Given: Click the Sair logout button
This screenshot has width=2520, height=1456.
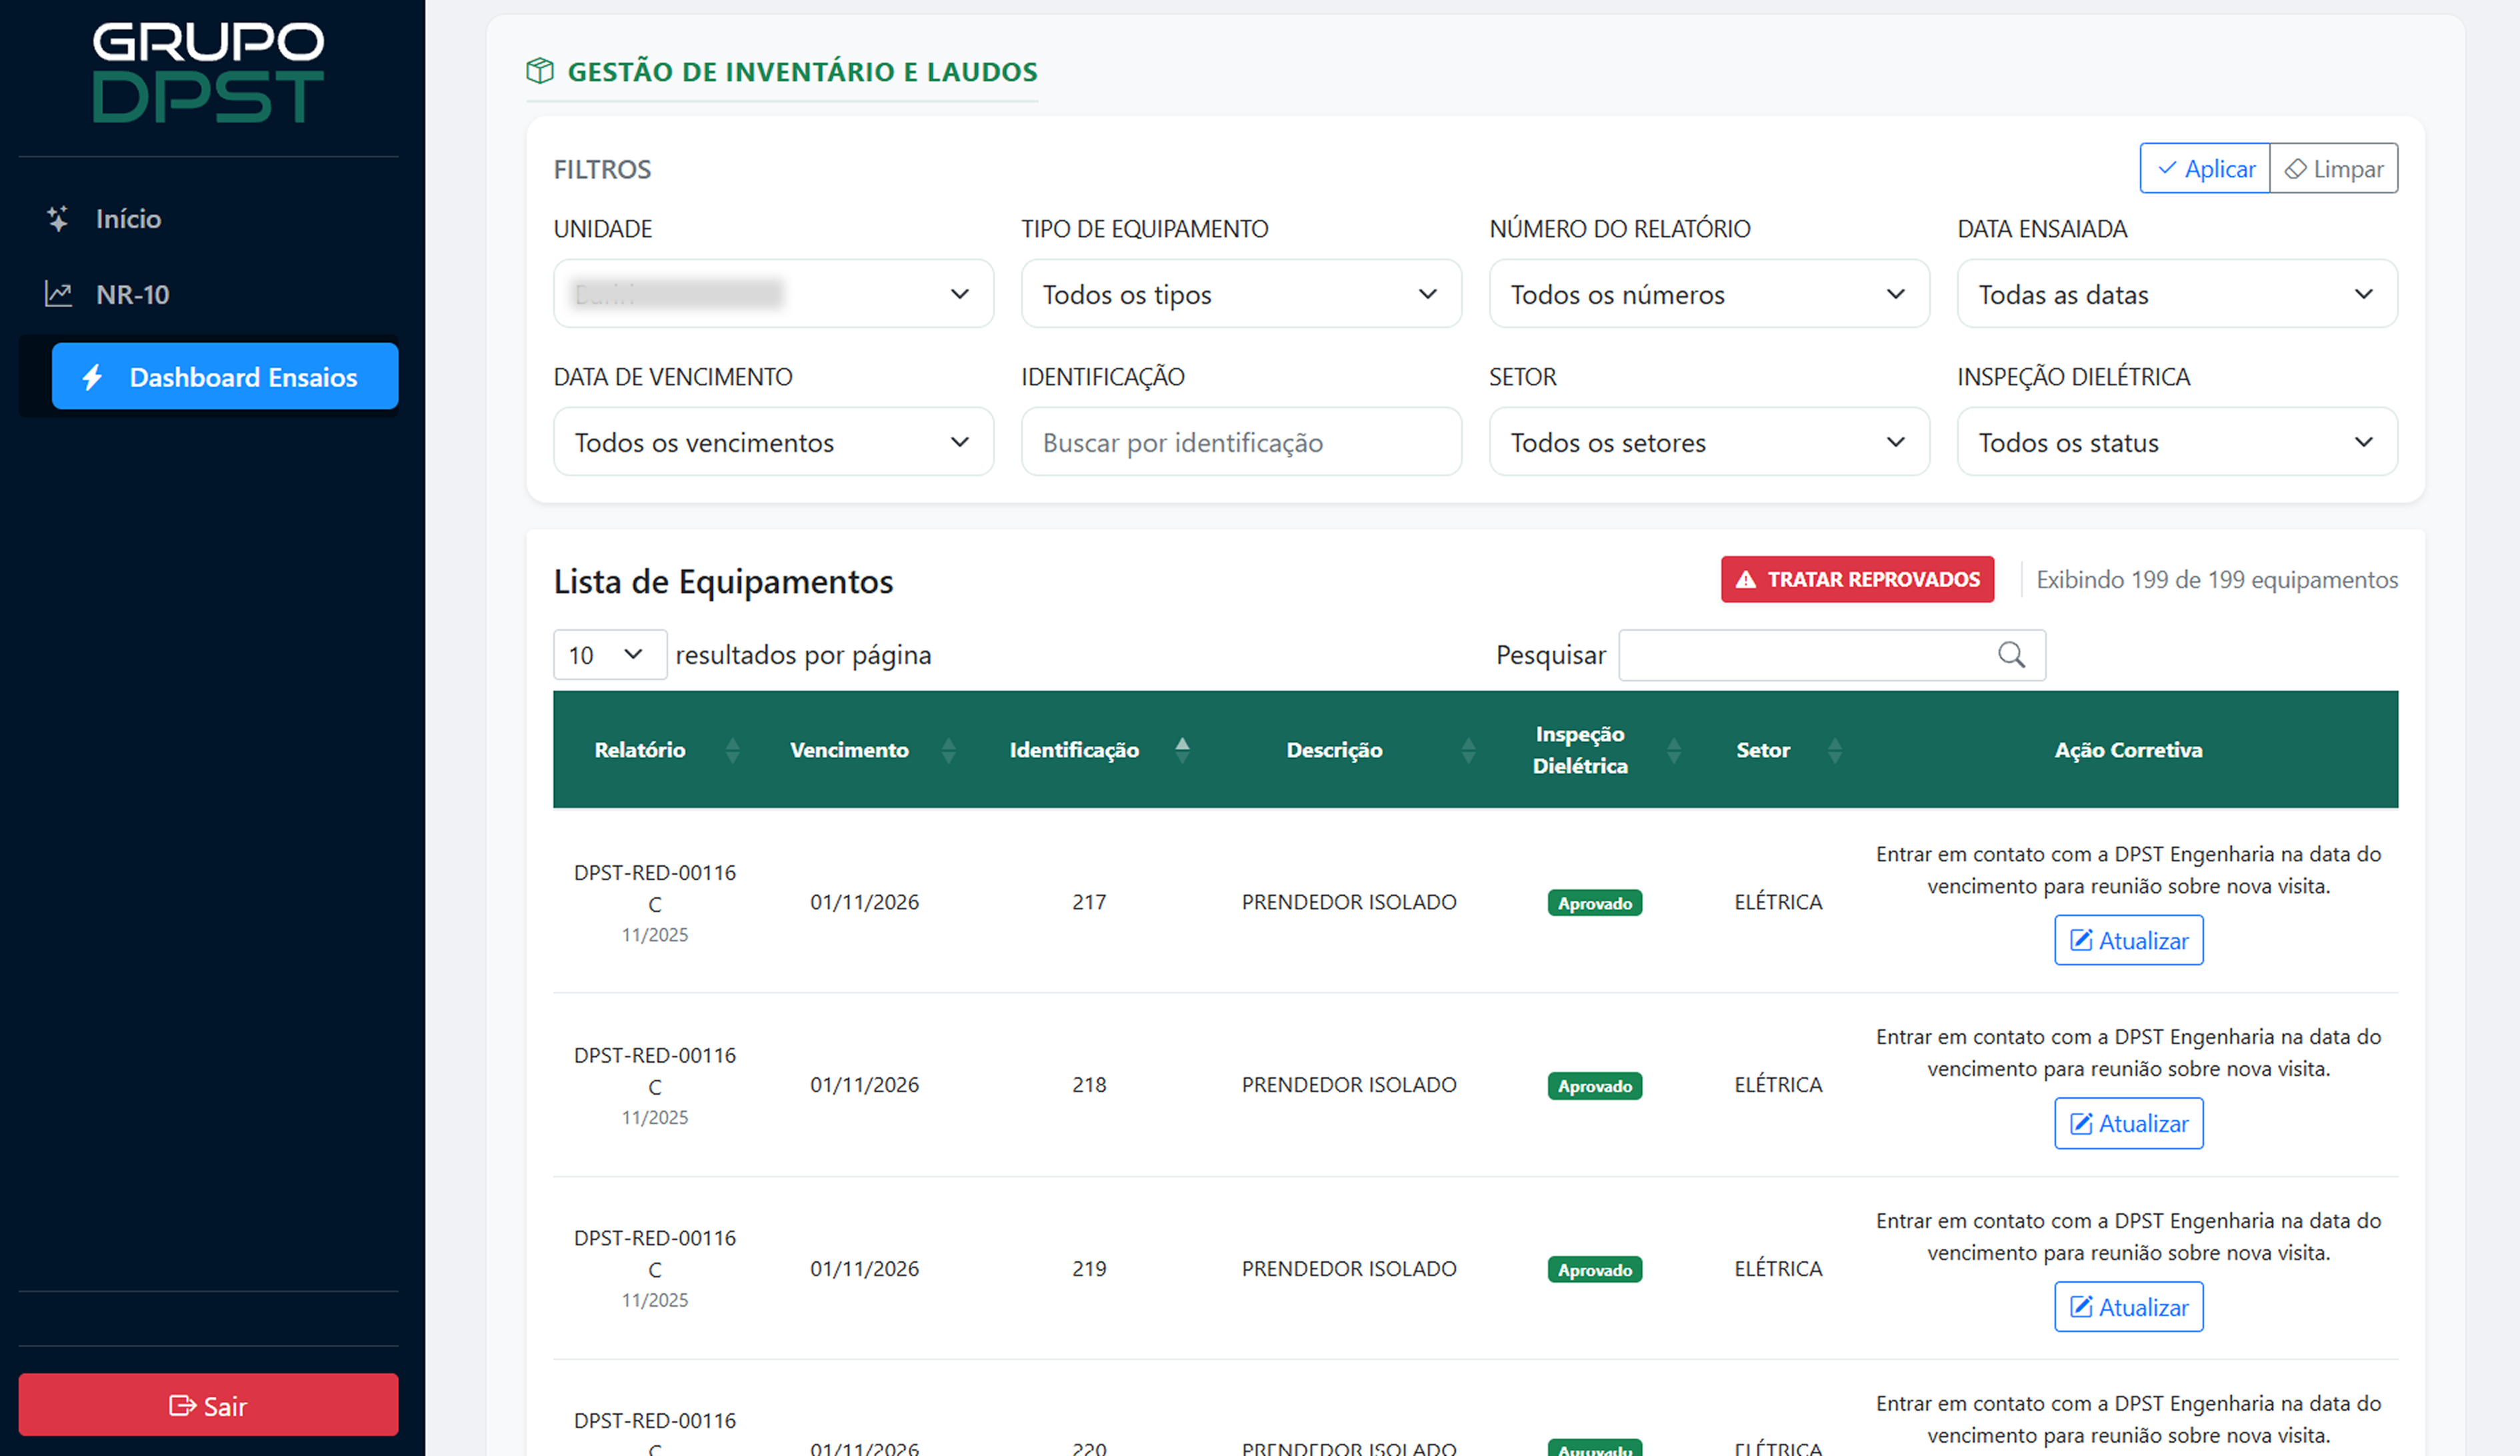Looking at the screenshot, I should pos(208,1405).
